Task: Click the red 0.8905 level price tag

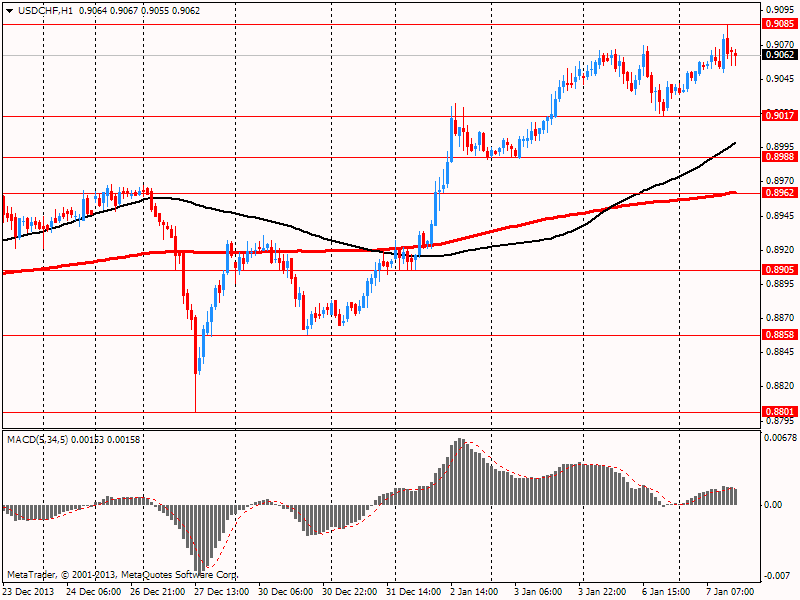Action: click(x=779, y=270)
